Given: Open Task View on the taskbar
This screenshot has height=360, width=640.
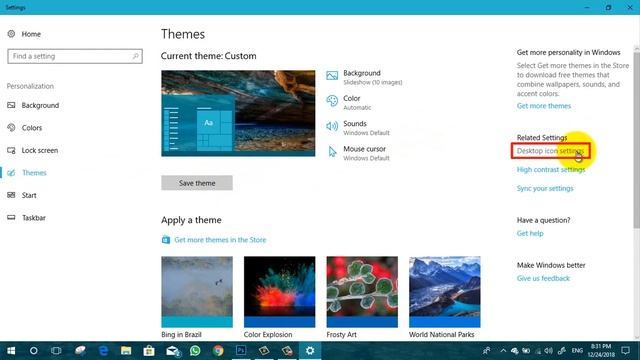Looking at the screenshot, I should [56, 351].
